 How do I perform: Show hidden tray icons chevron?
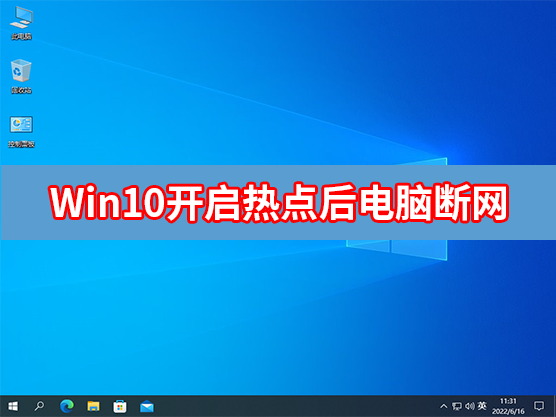coord(443,406)
